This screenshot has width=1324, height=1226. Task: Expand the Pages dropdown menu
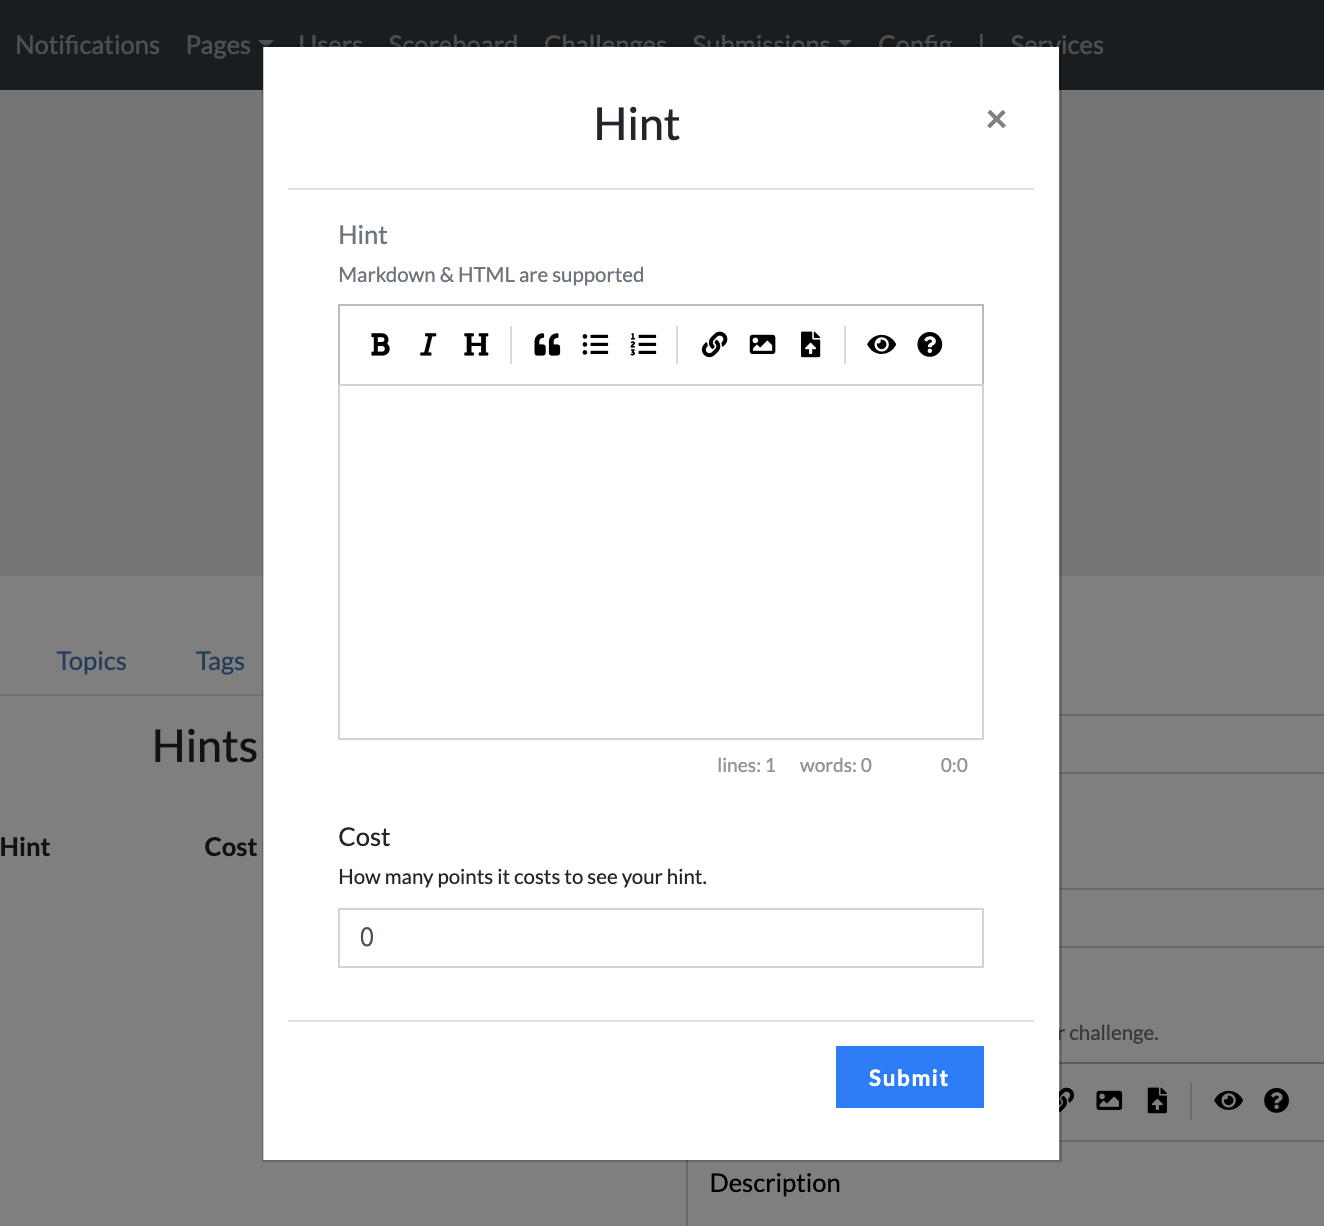coord(228,45)
